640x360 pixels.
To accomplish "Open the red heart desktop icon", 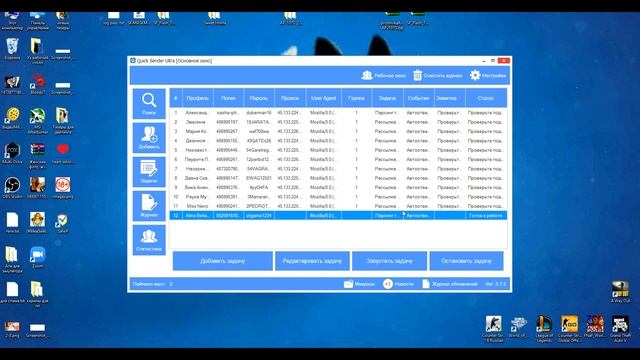I will coord(62,153).
